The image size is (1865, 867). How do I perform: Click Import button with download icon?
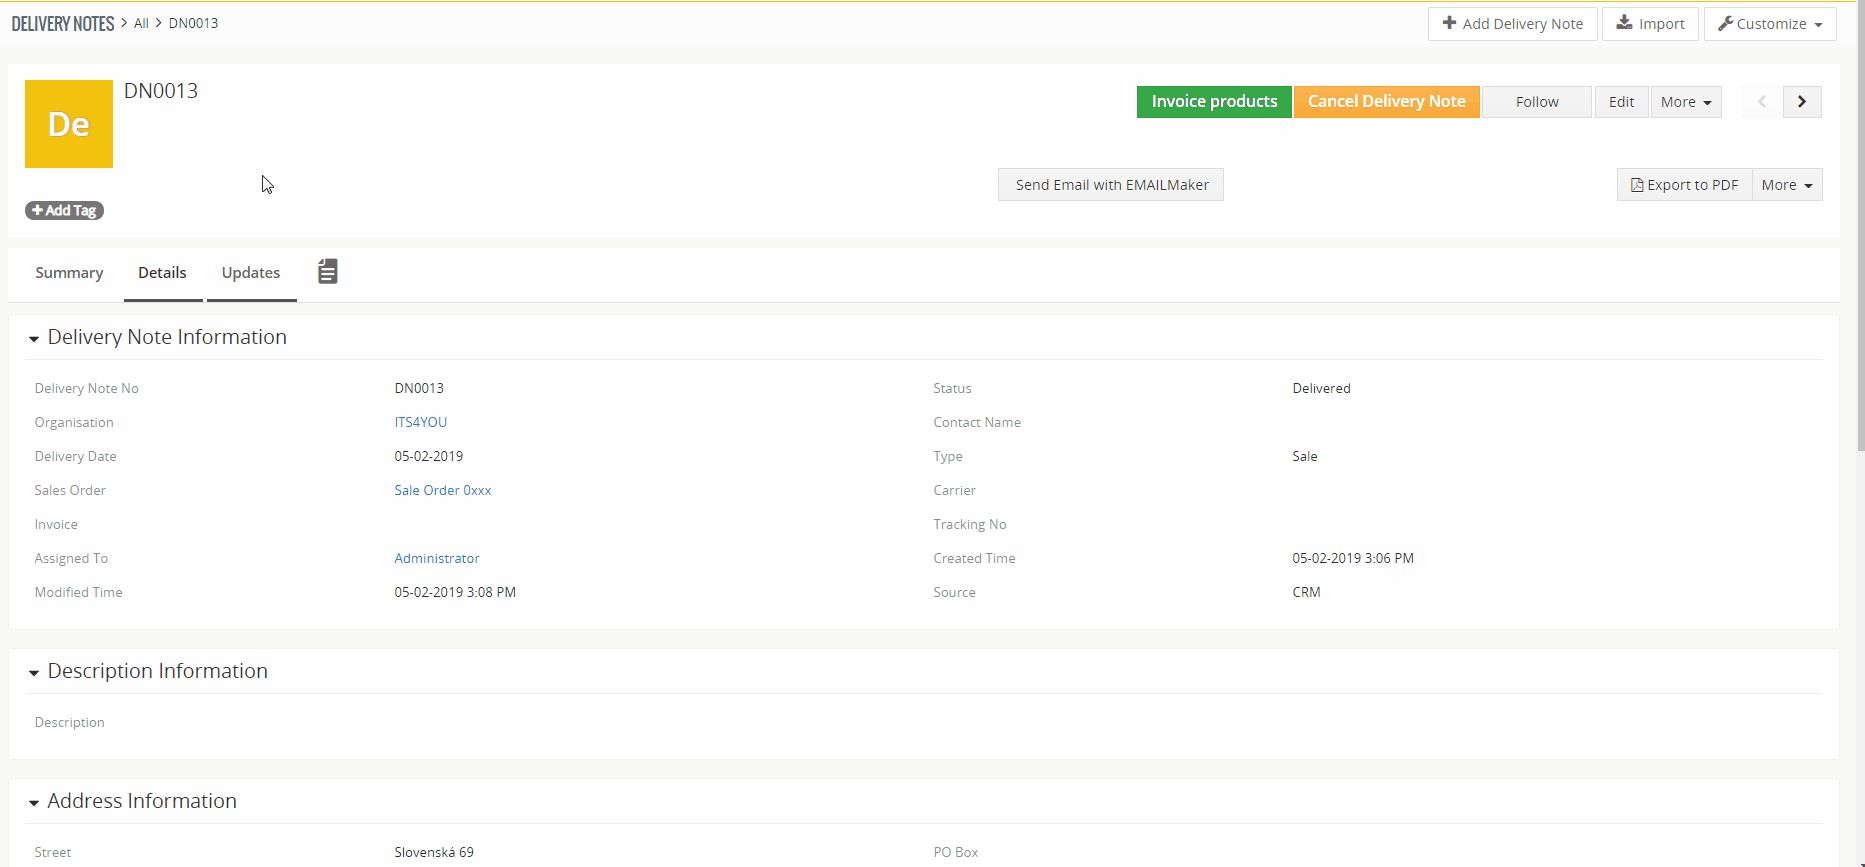pyautogui.click(x=1650, y=24)
